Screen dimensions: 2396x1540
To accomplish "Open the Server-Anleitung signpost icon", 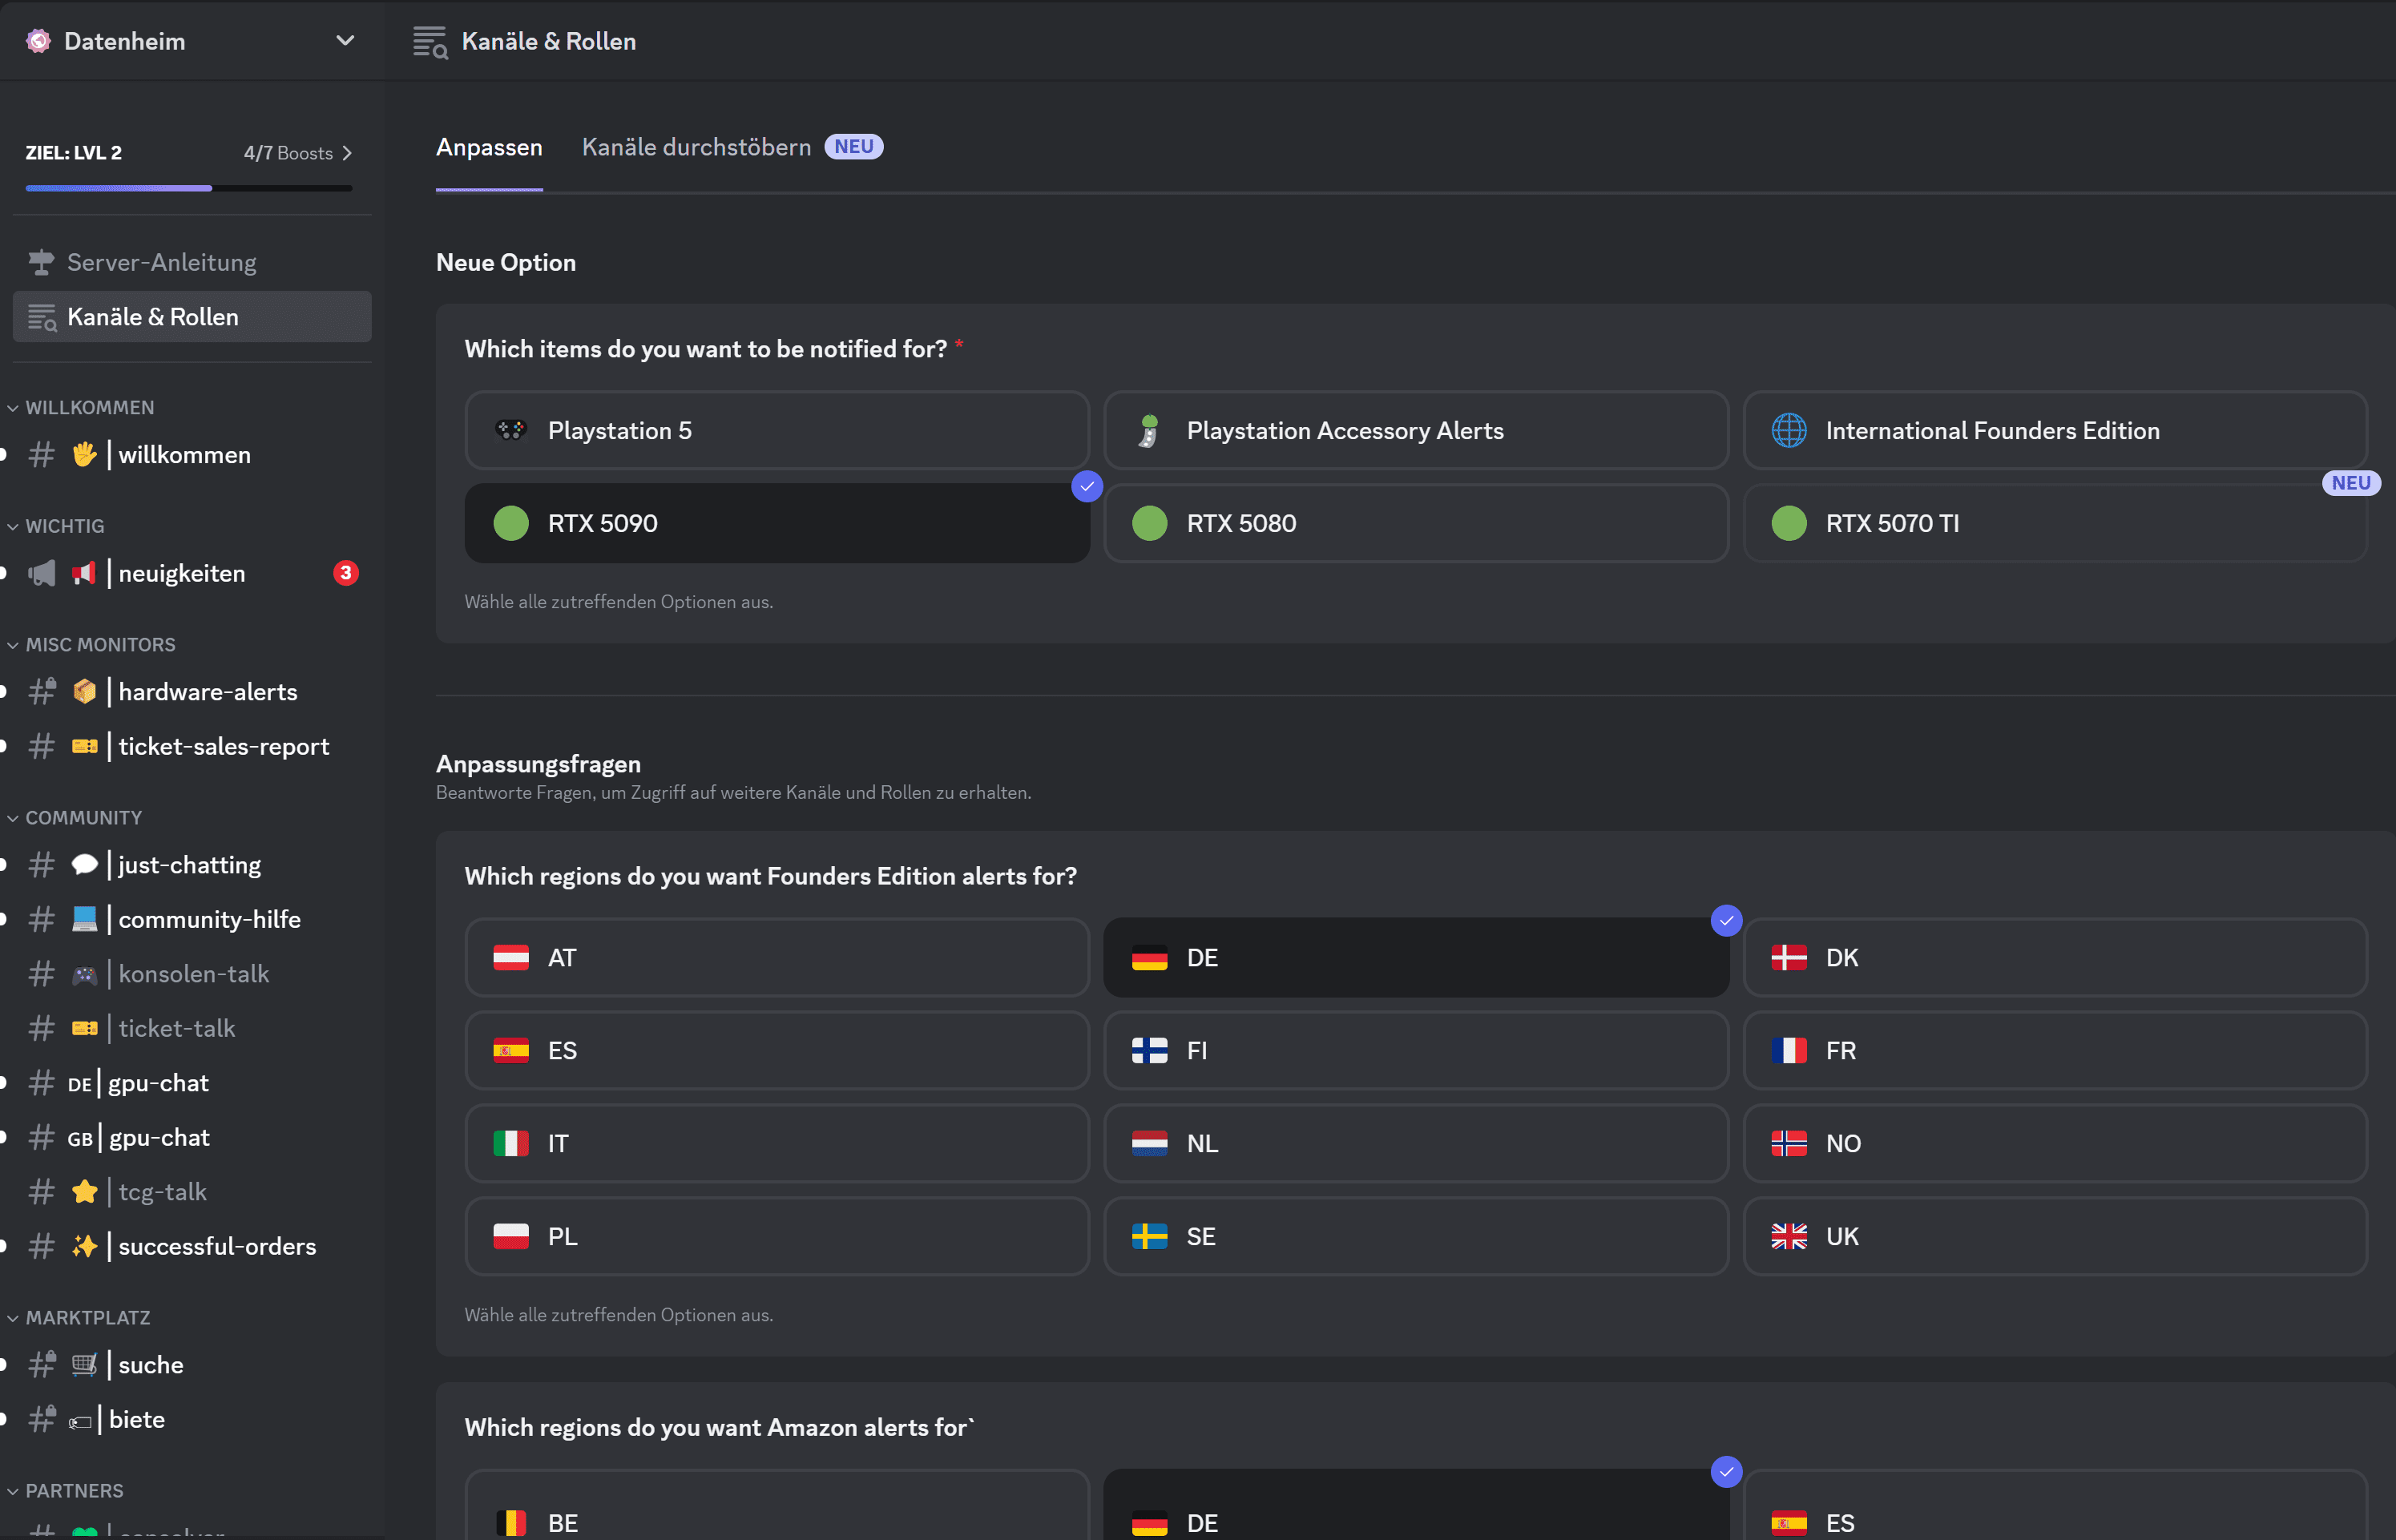I will coord(41,262).
